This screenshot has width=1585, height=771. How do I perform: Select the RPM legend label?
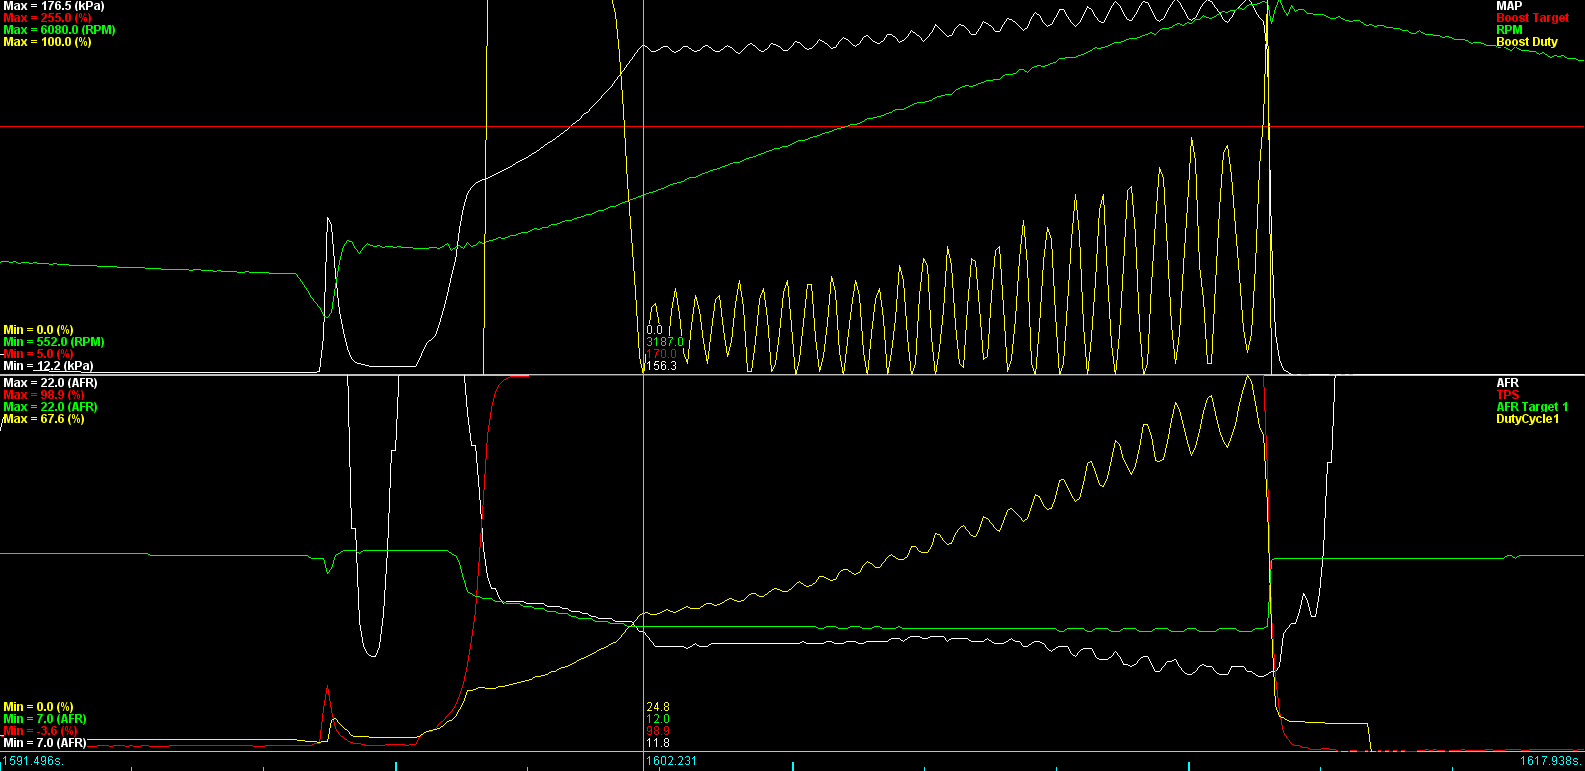pyautogui.click(x=1509, y=30)
